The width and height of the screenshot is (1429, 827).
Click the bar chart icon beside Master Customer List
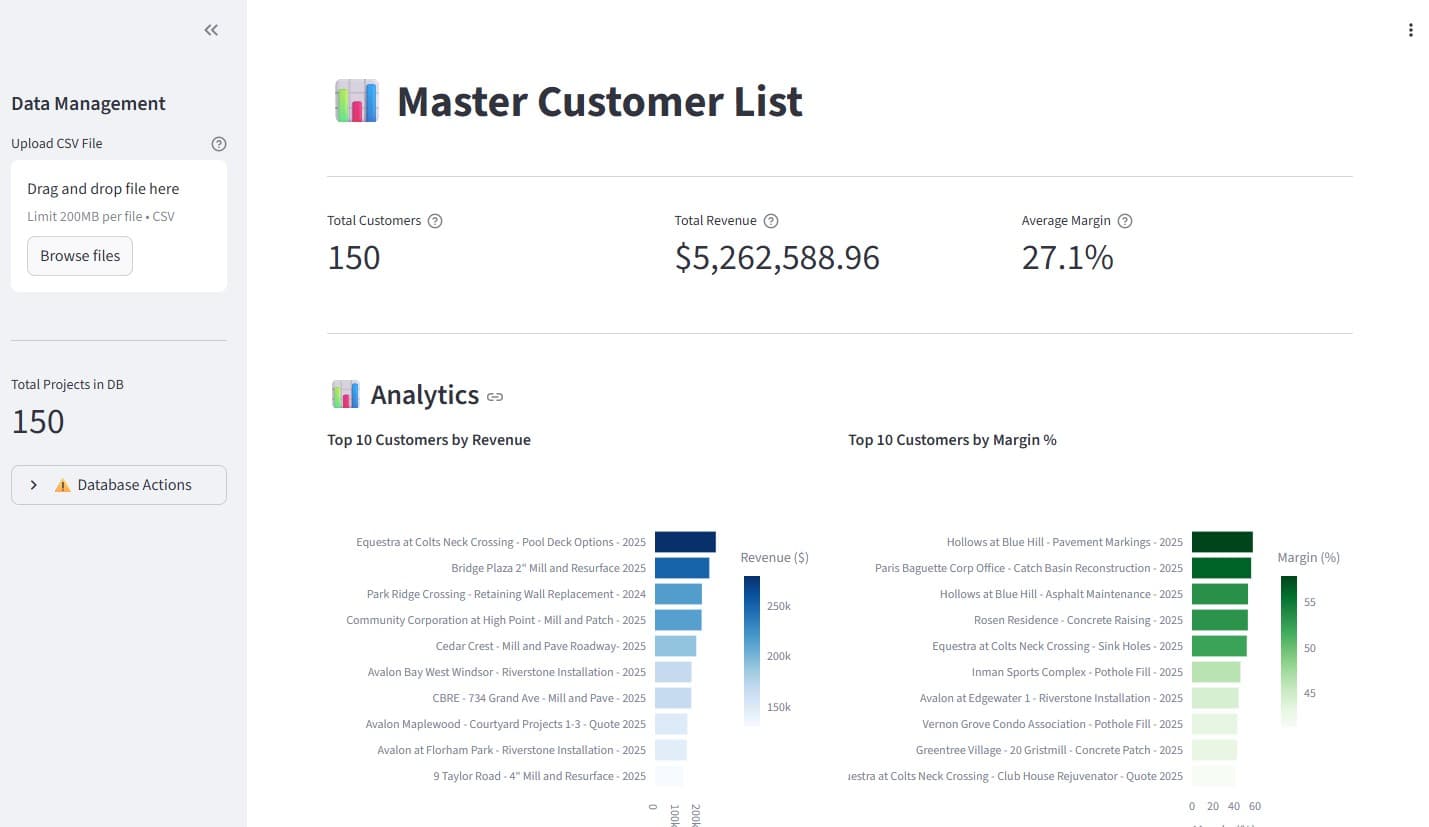pos(356,100)
